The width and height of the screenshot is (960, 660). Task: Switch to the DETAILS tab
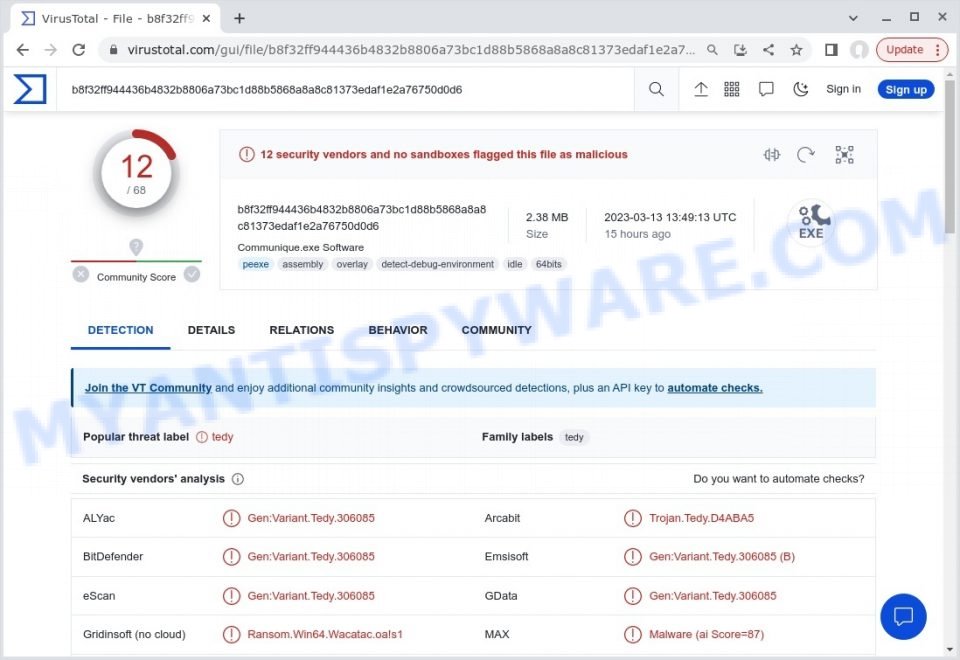point(211,330)
